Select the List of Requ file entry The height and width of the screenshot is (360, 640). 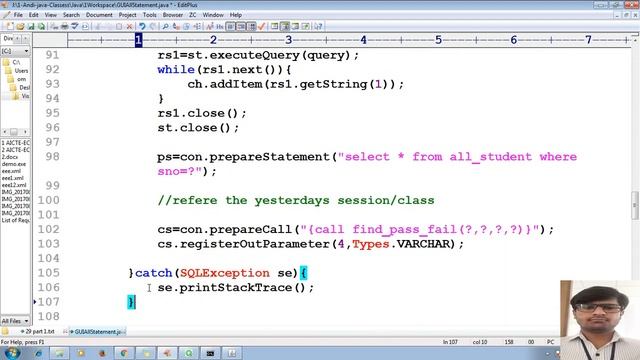16,220
